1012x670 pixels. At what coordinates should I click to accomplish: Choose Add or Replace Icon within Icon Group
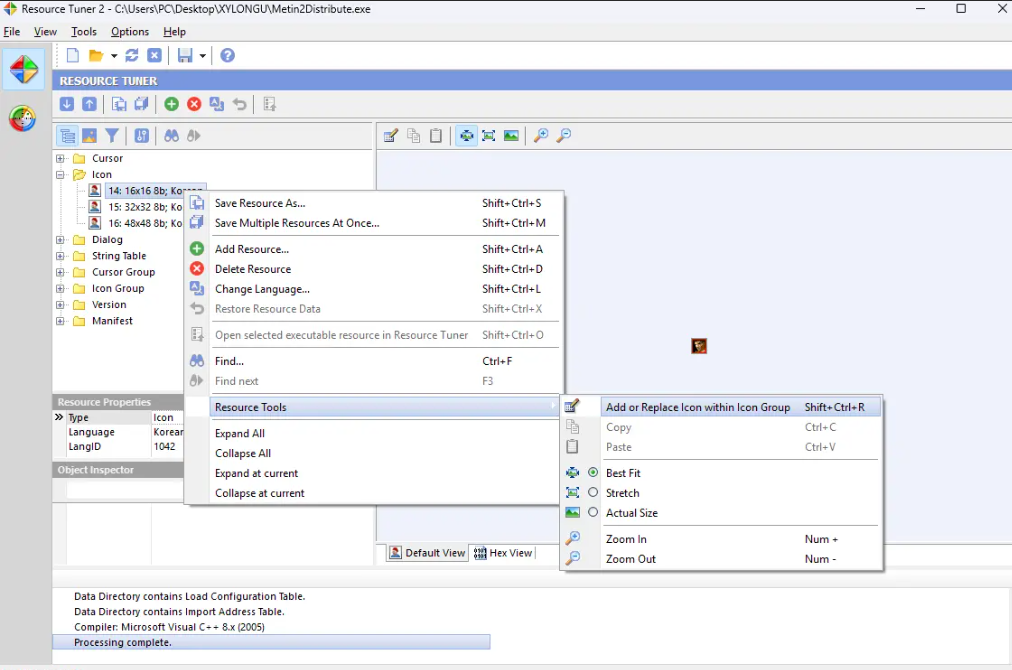pos(697,407)
